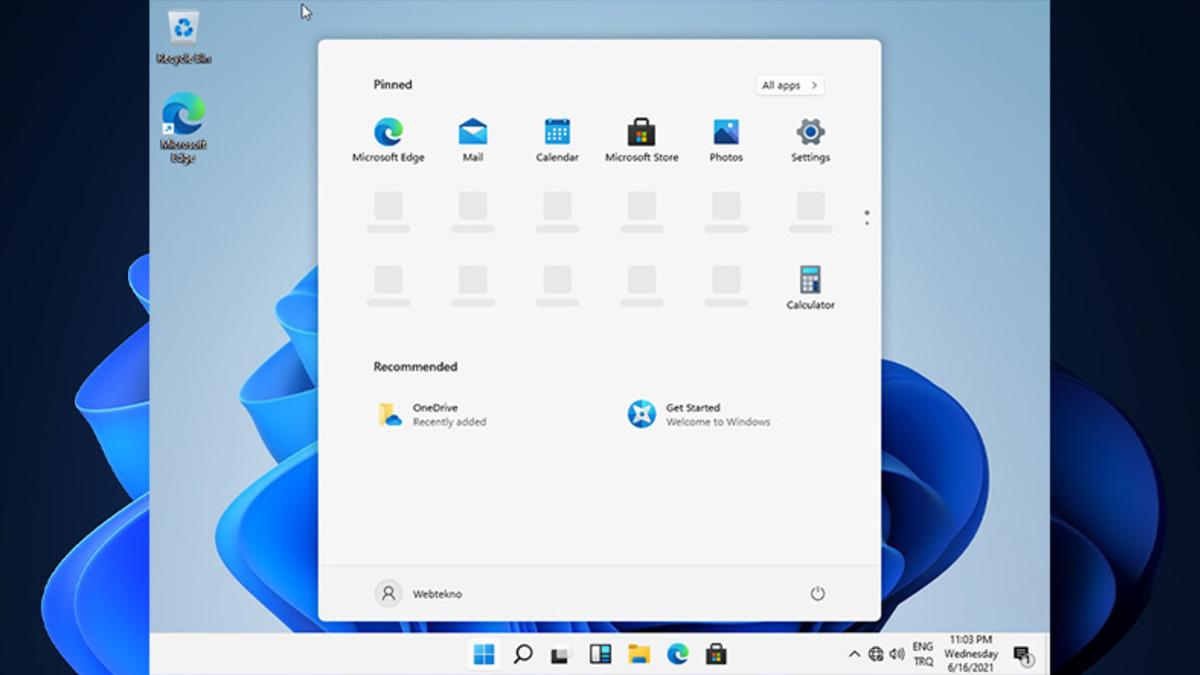
Task: Open File Explorer from the taskbar
Action: pos(639,655)
